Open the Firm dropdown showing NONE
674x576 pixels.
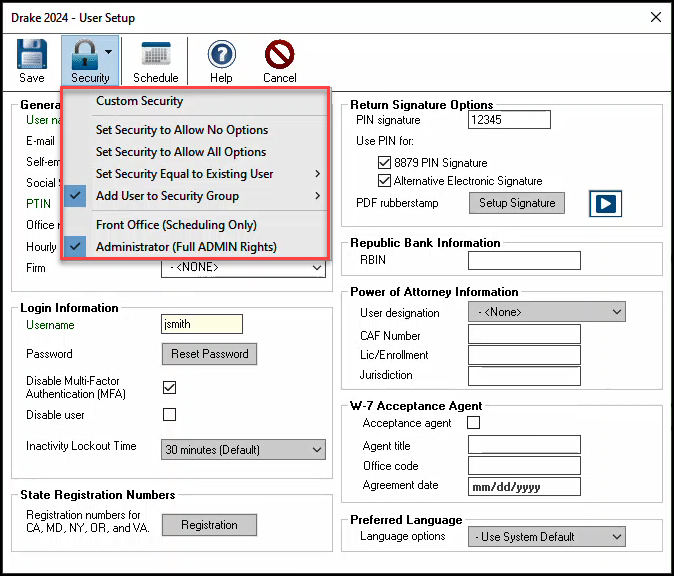point(243,268)
